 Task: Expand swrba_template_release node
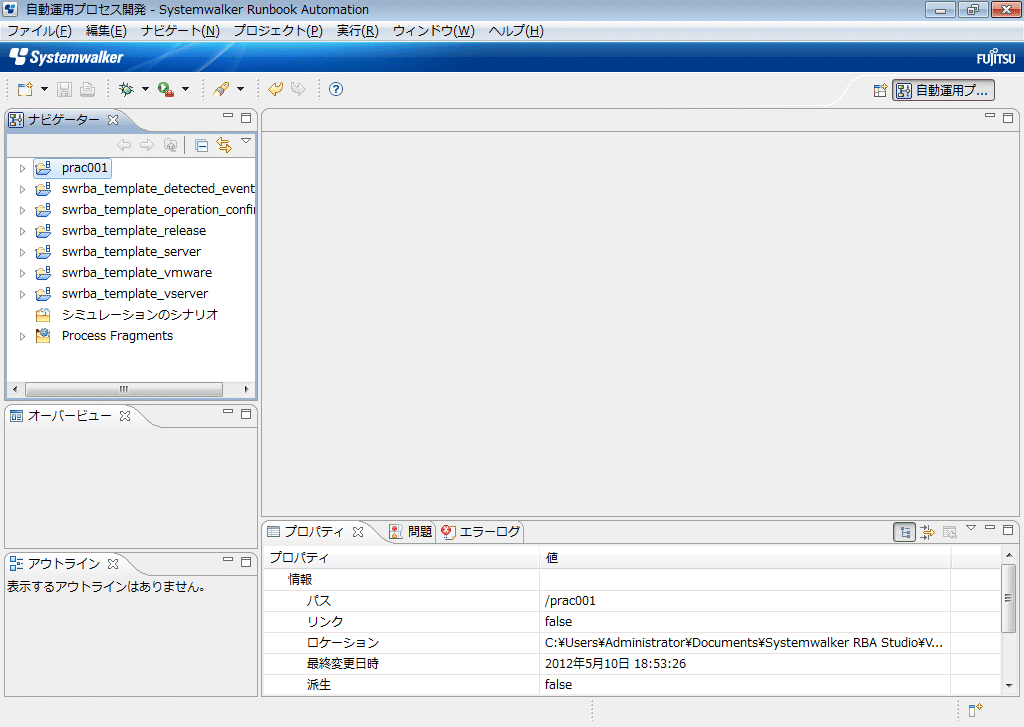click(x=22, y=231)
